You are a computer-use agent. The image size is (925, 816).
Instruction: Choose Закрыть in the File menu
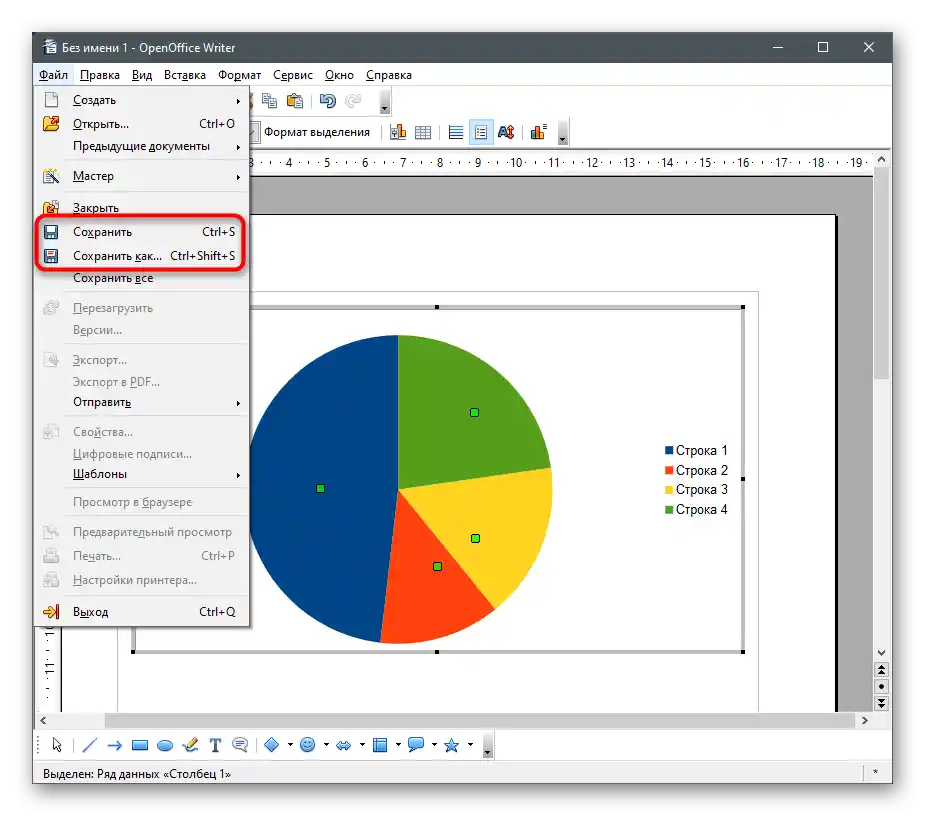pyautogui.click(x=142, y=208)
